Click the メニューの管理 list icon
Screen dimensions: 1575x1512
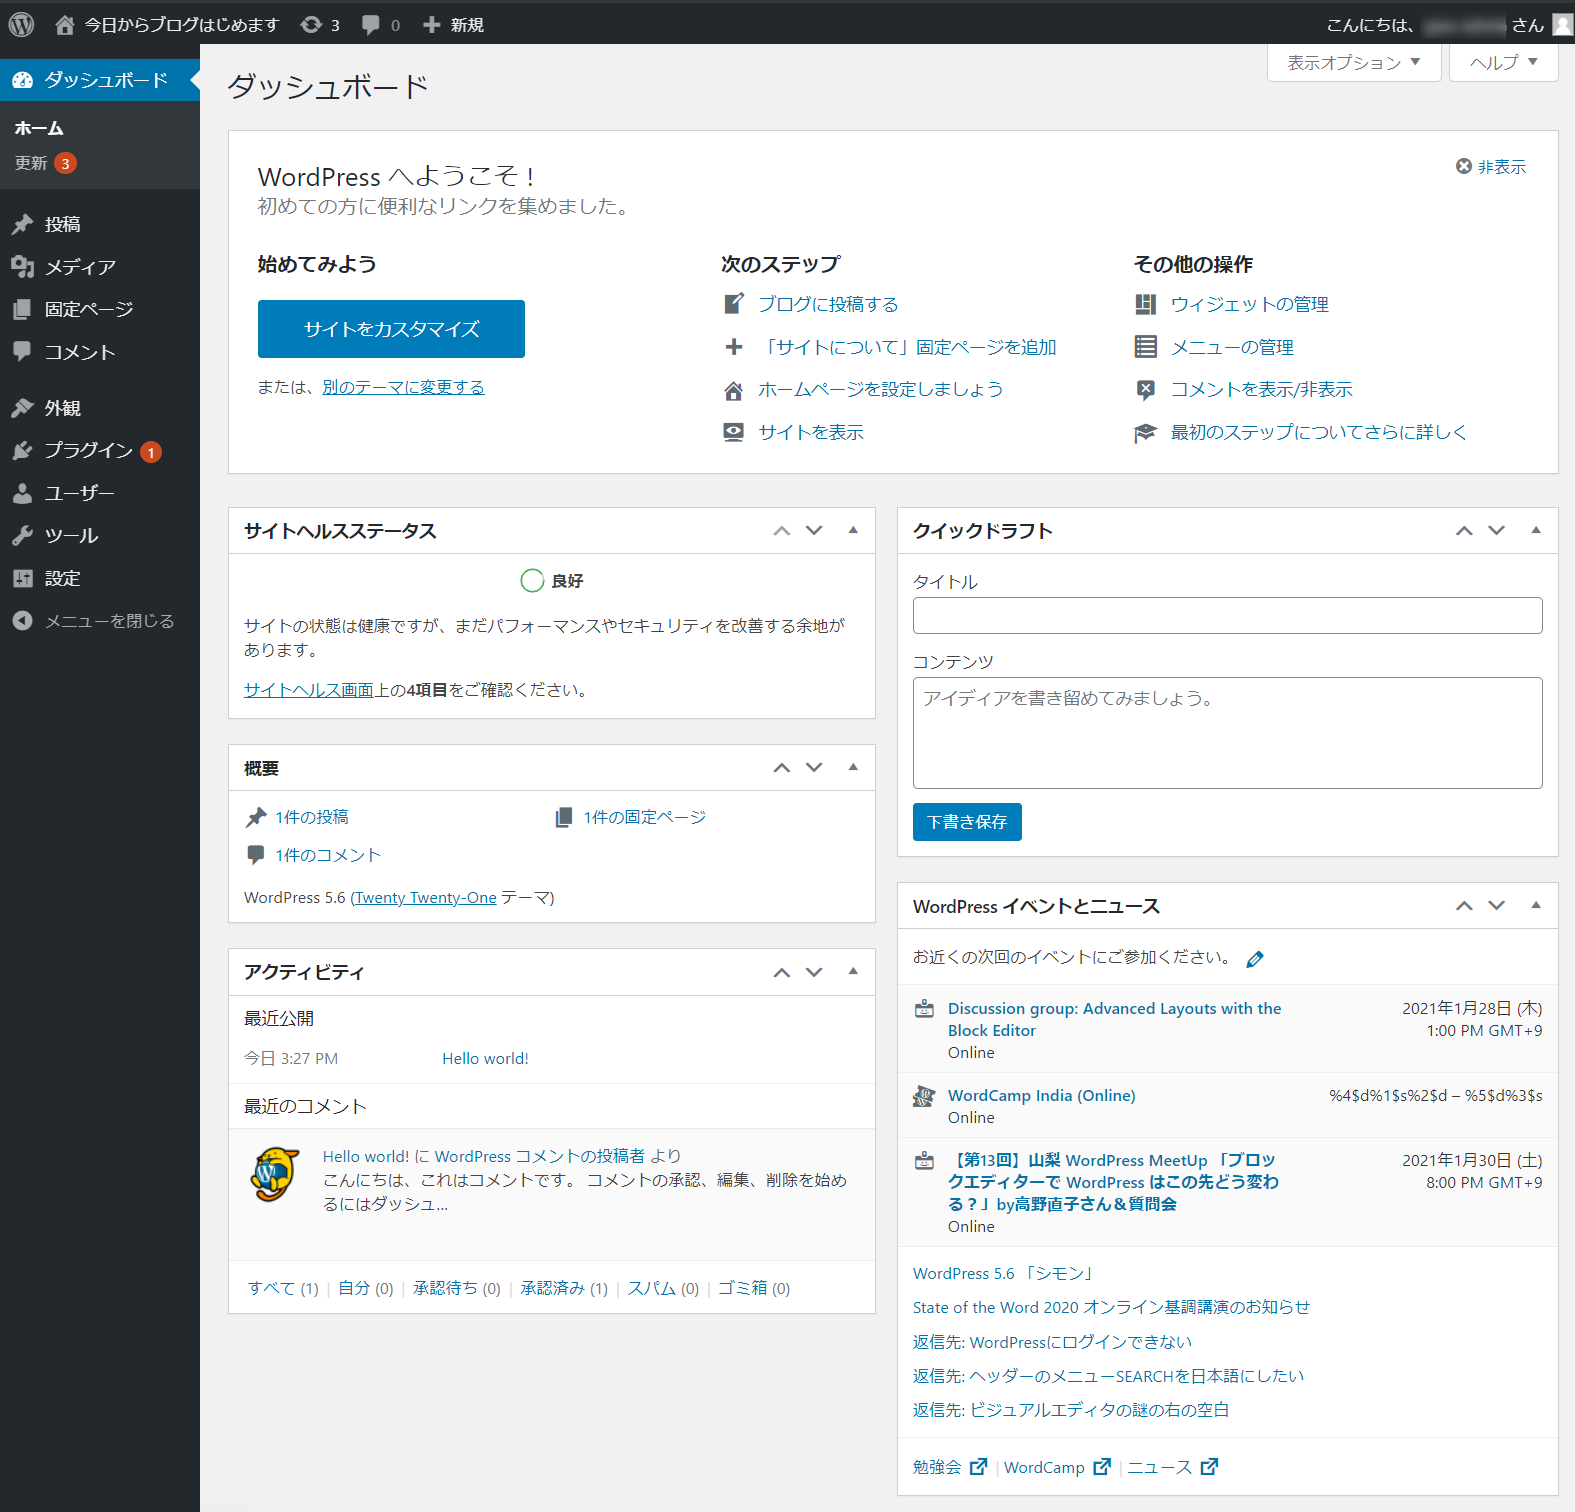click(x=1146, y=347)
